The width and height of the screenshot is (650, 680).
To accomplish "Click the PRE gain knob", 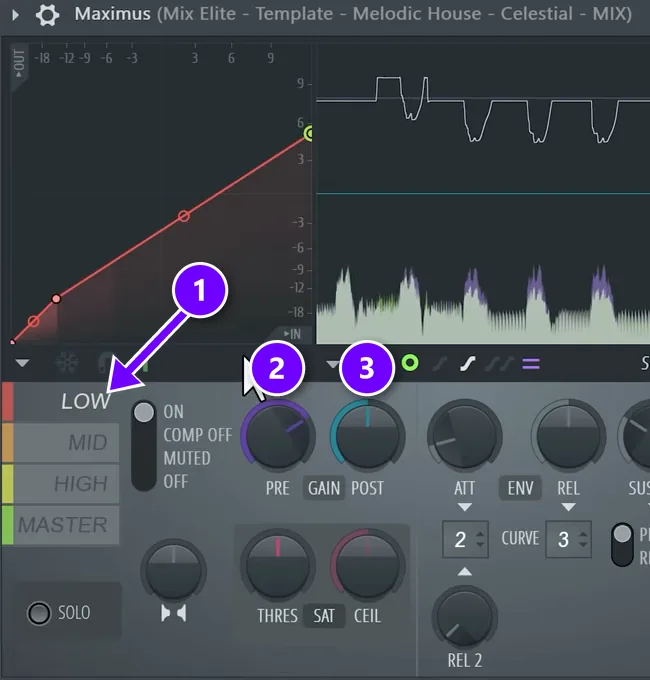I will pos(278,437).
